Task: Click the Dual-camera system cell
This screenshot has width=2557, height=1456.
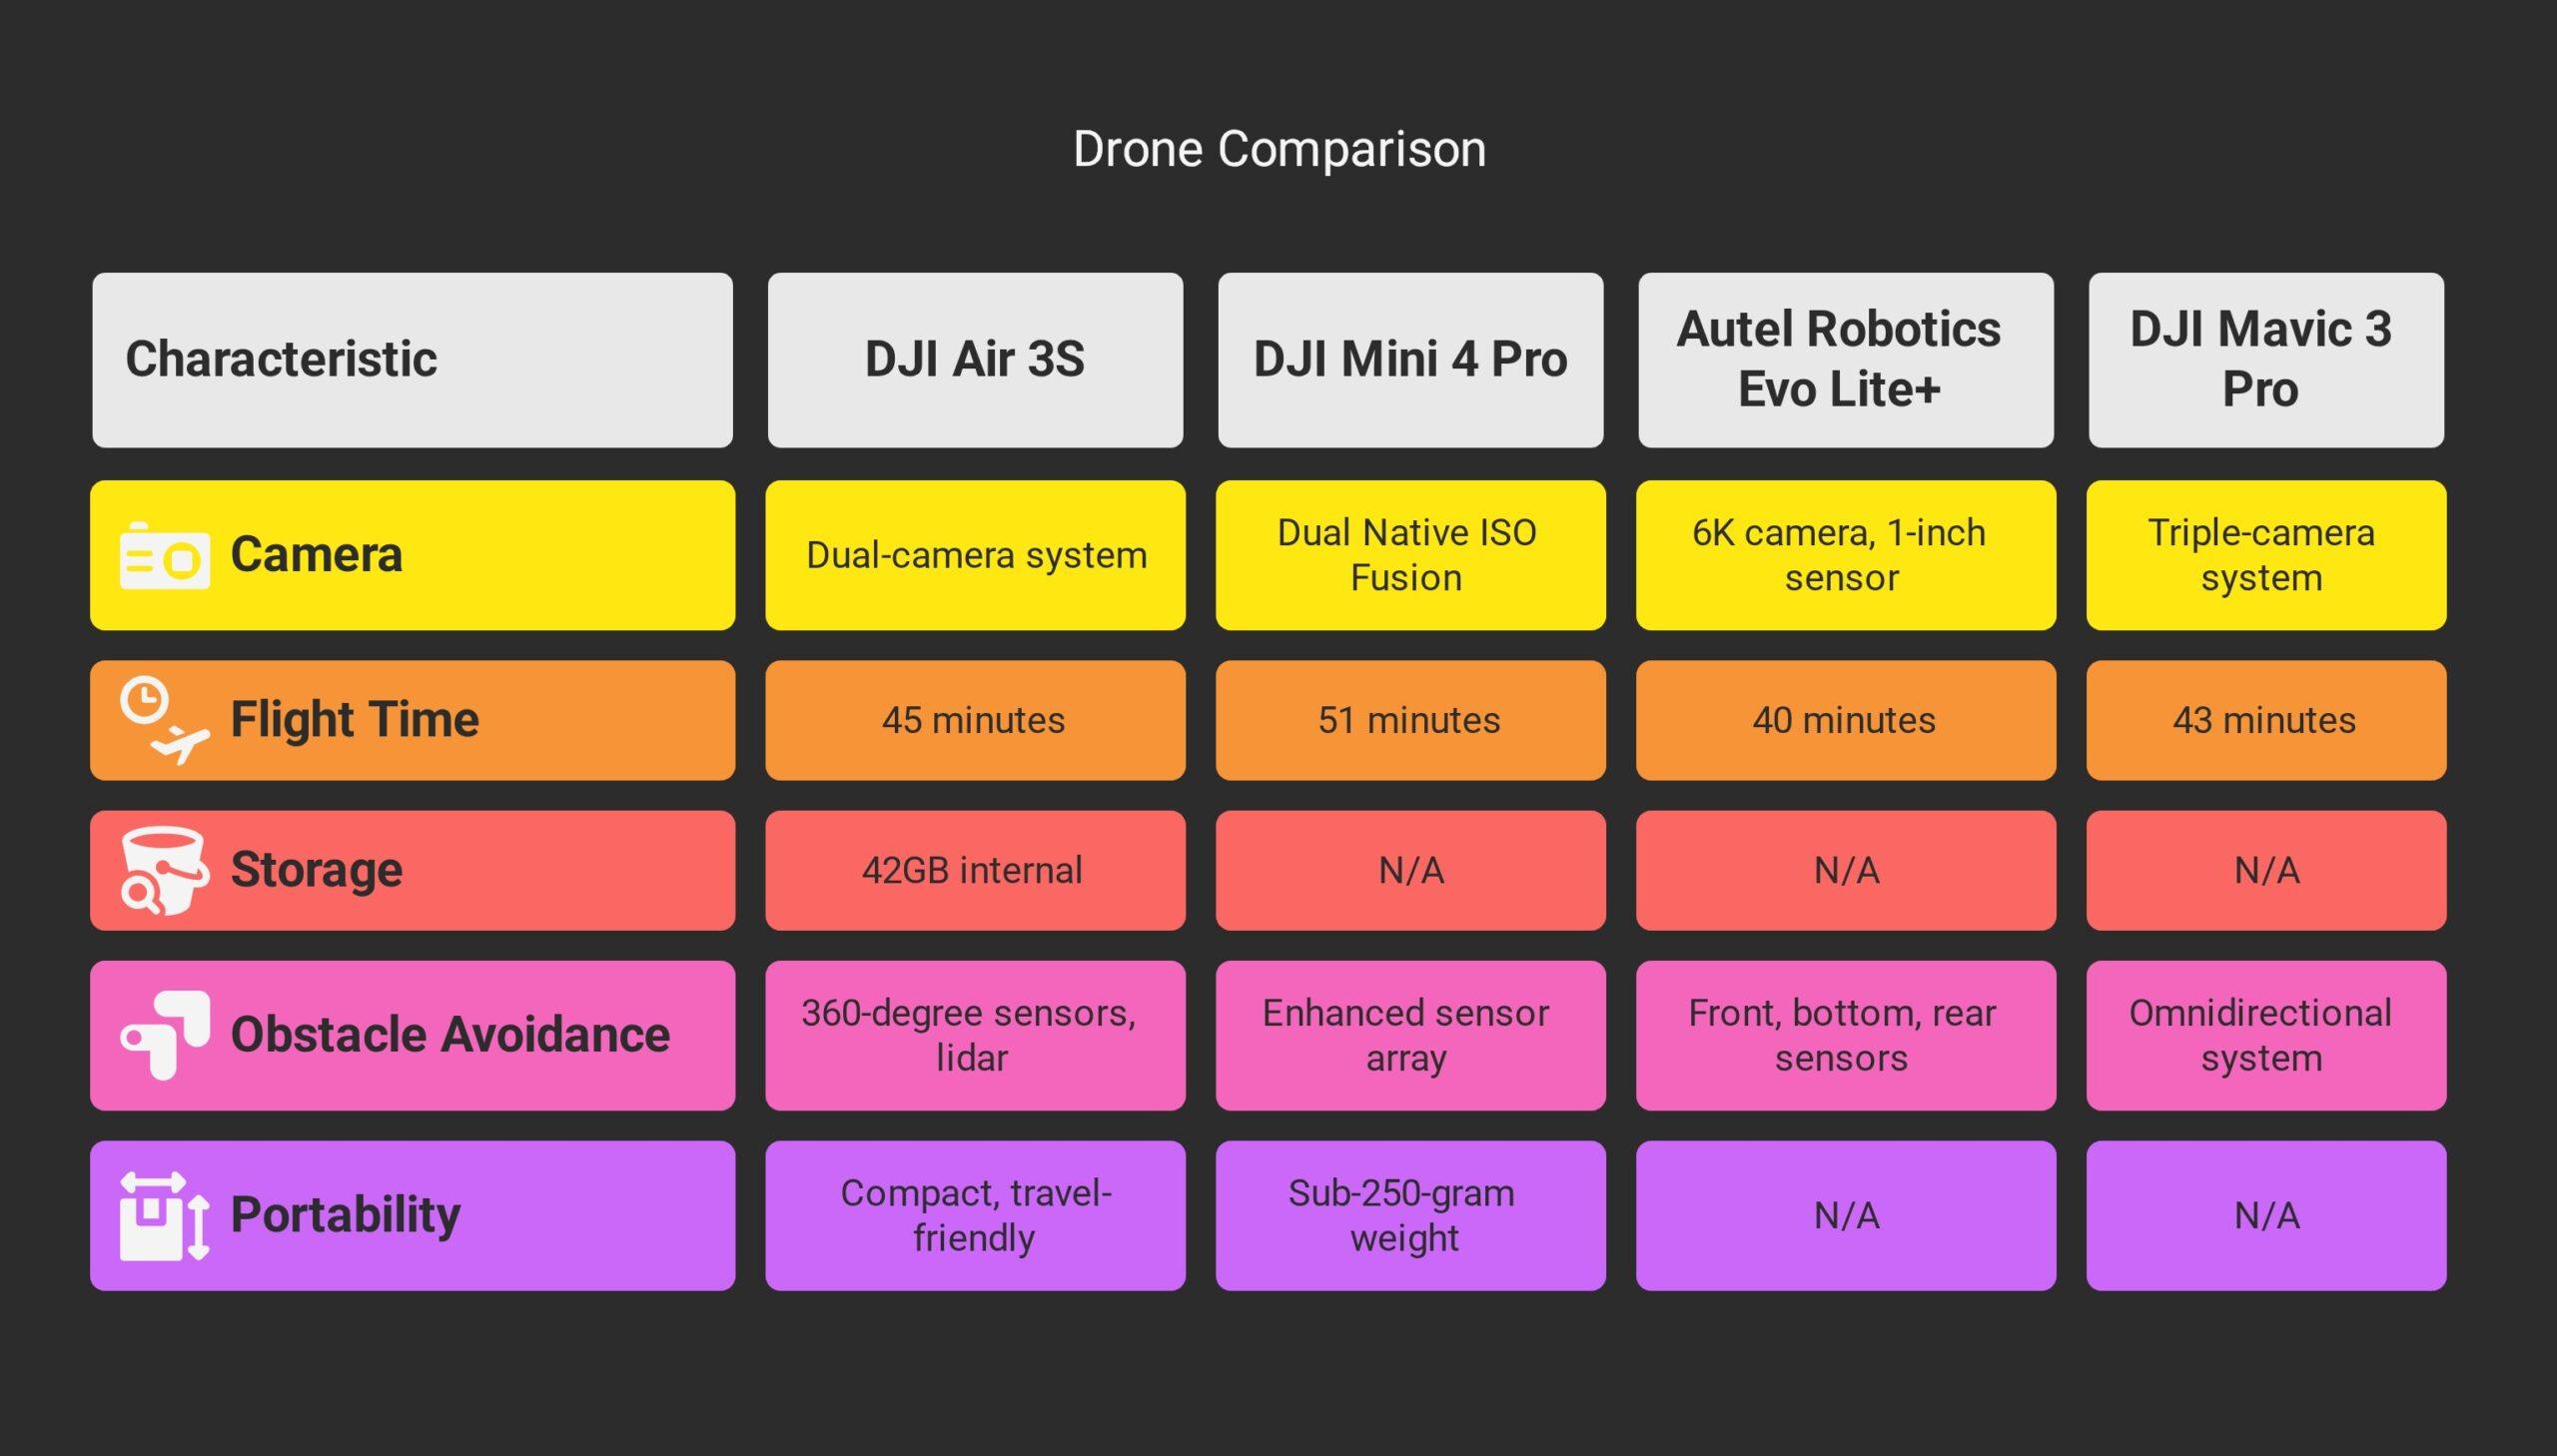Action: tap(975, 555)
